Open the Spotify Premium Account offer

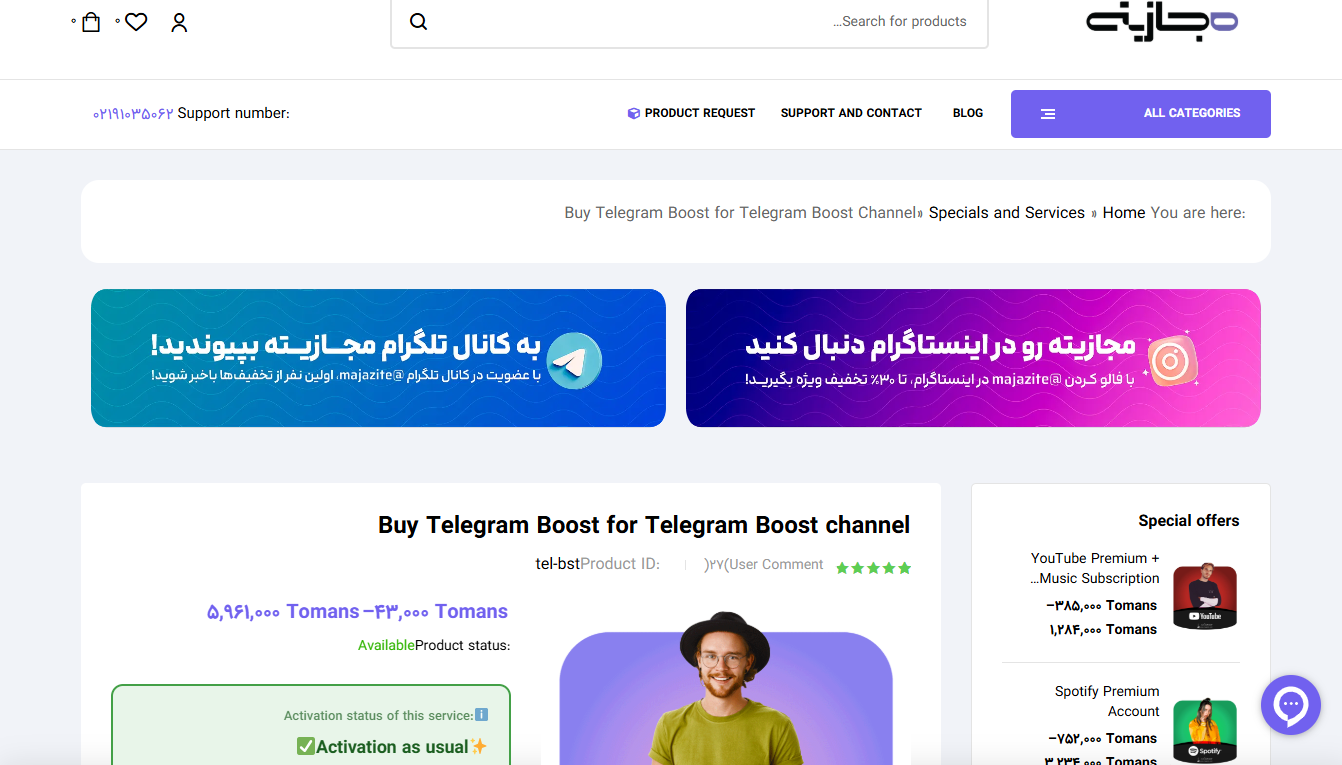(1107, 701)
